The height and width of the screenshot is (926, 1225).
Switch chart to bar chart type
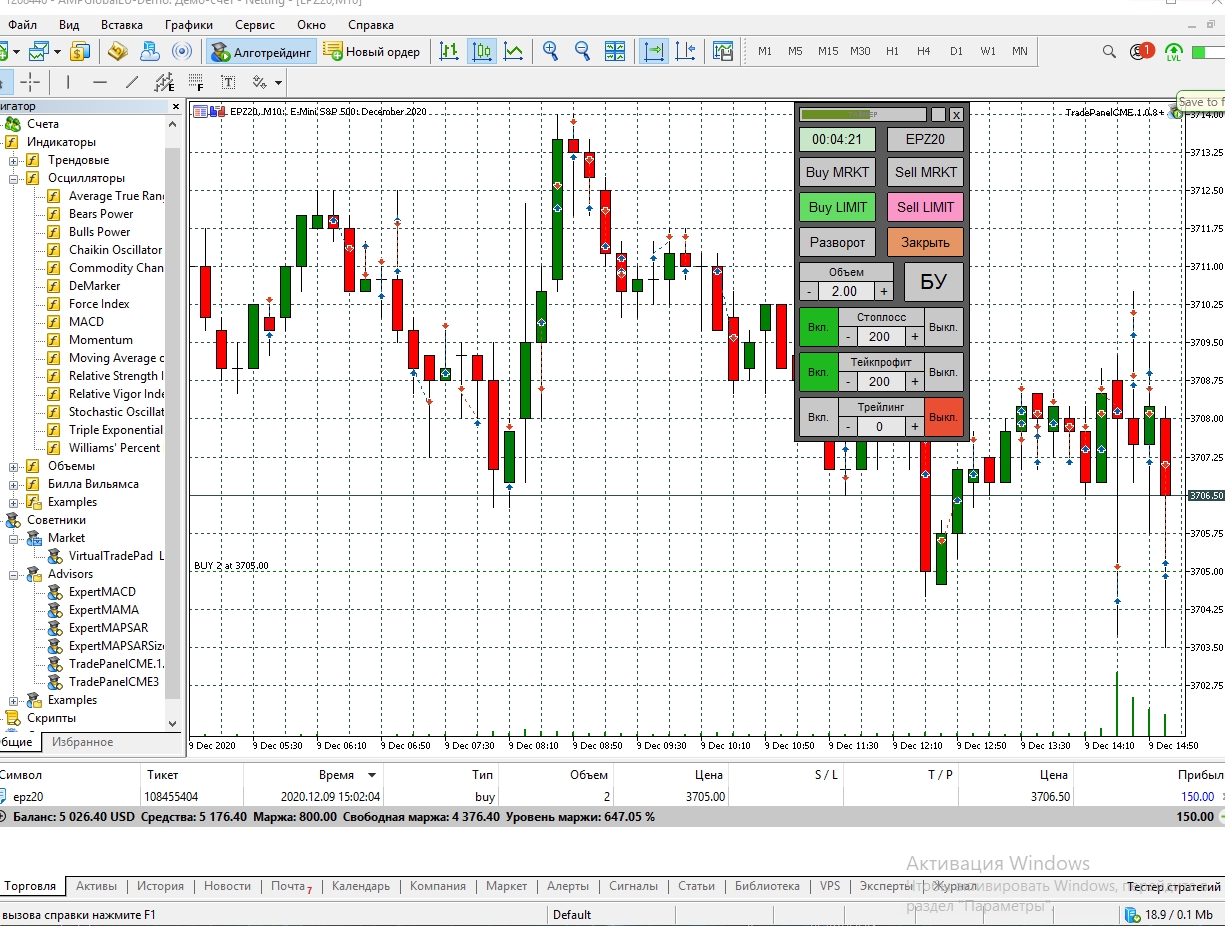[450, 51]
